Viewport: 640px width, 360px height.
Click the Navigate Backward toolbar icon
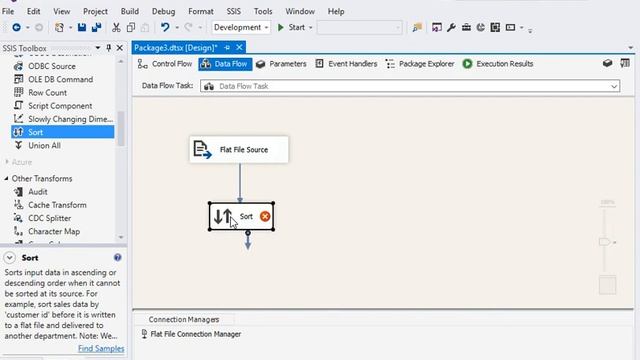tap(16, 27)
